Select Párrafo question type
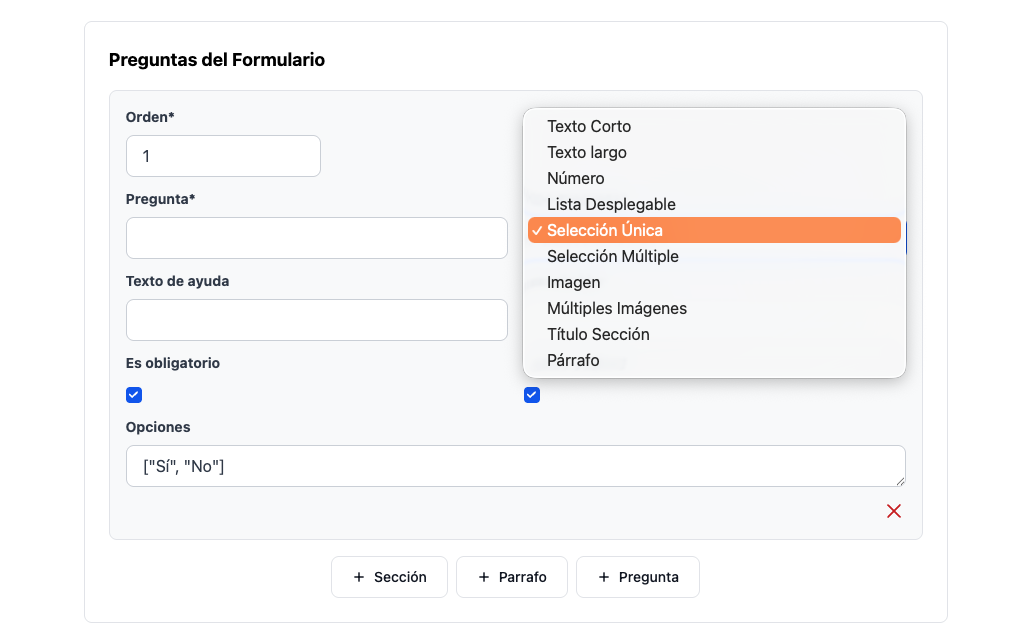The width and height of the screenshot is (1026, 643). 573,361
